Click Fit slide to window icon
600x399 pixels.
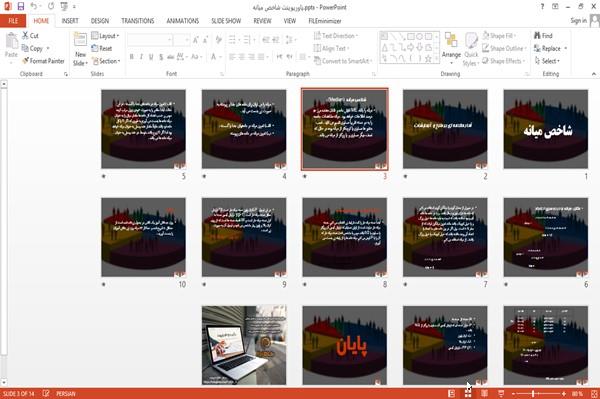pyautogui.click(x=594, y=394)
